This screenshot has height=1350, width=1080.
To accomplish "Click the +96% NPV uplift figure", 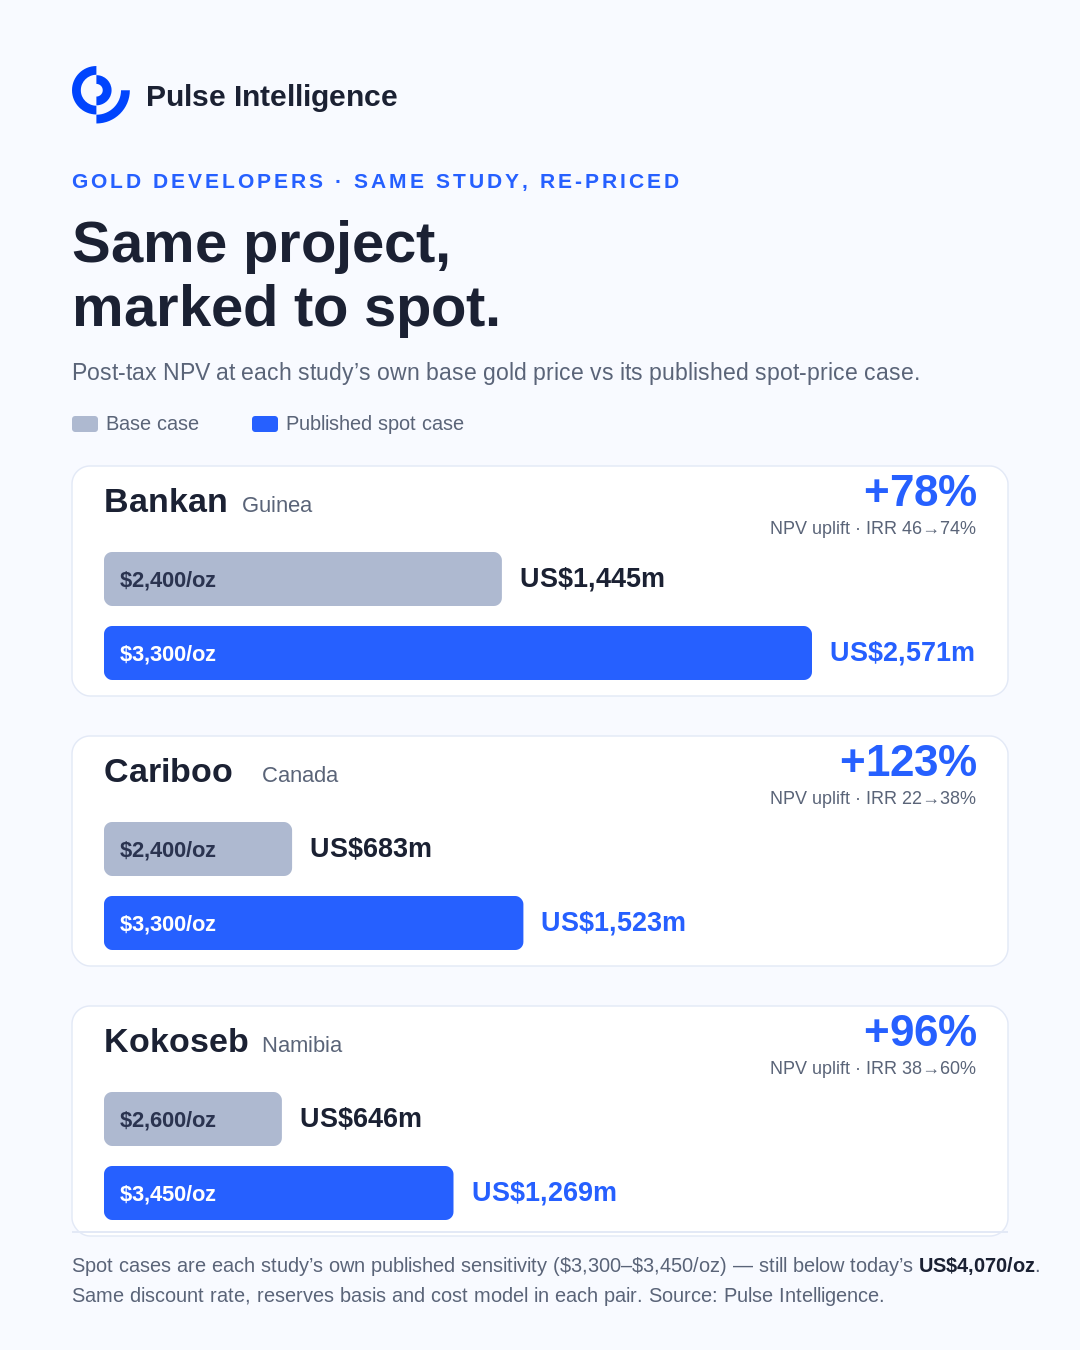I will 920,1032.
